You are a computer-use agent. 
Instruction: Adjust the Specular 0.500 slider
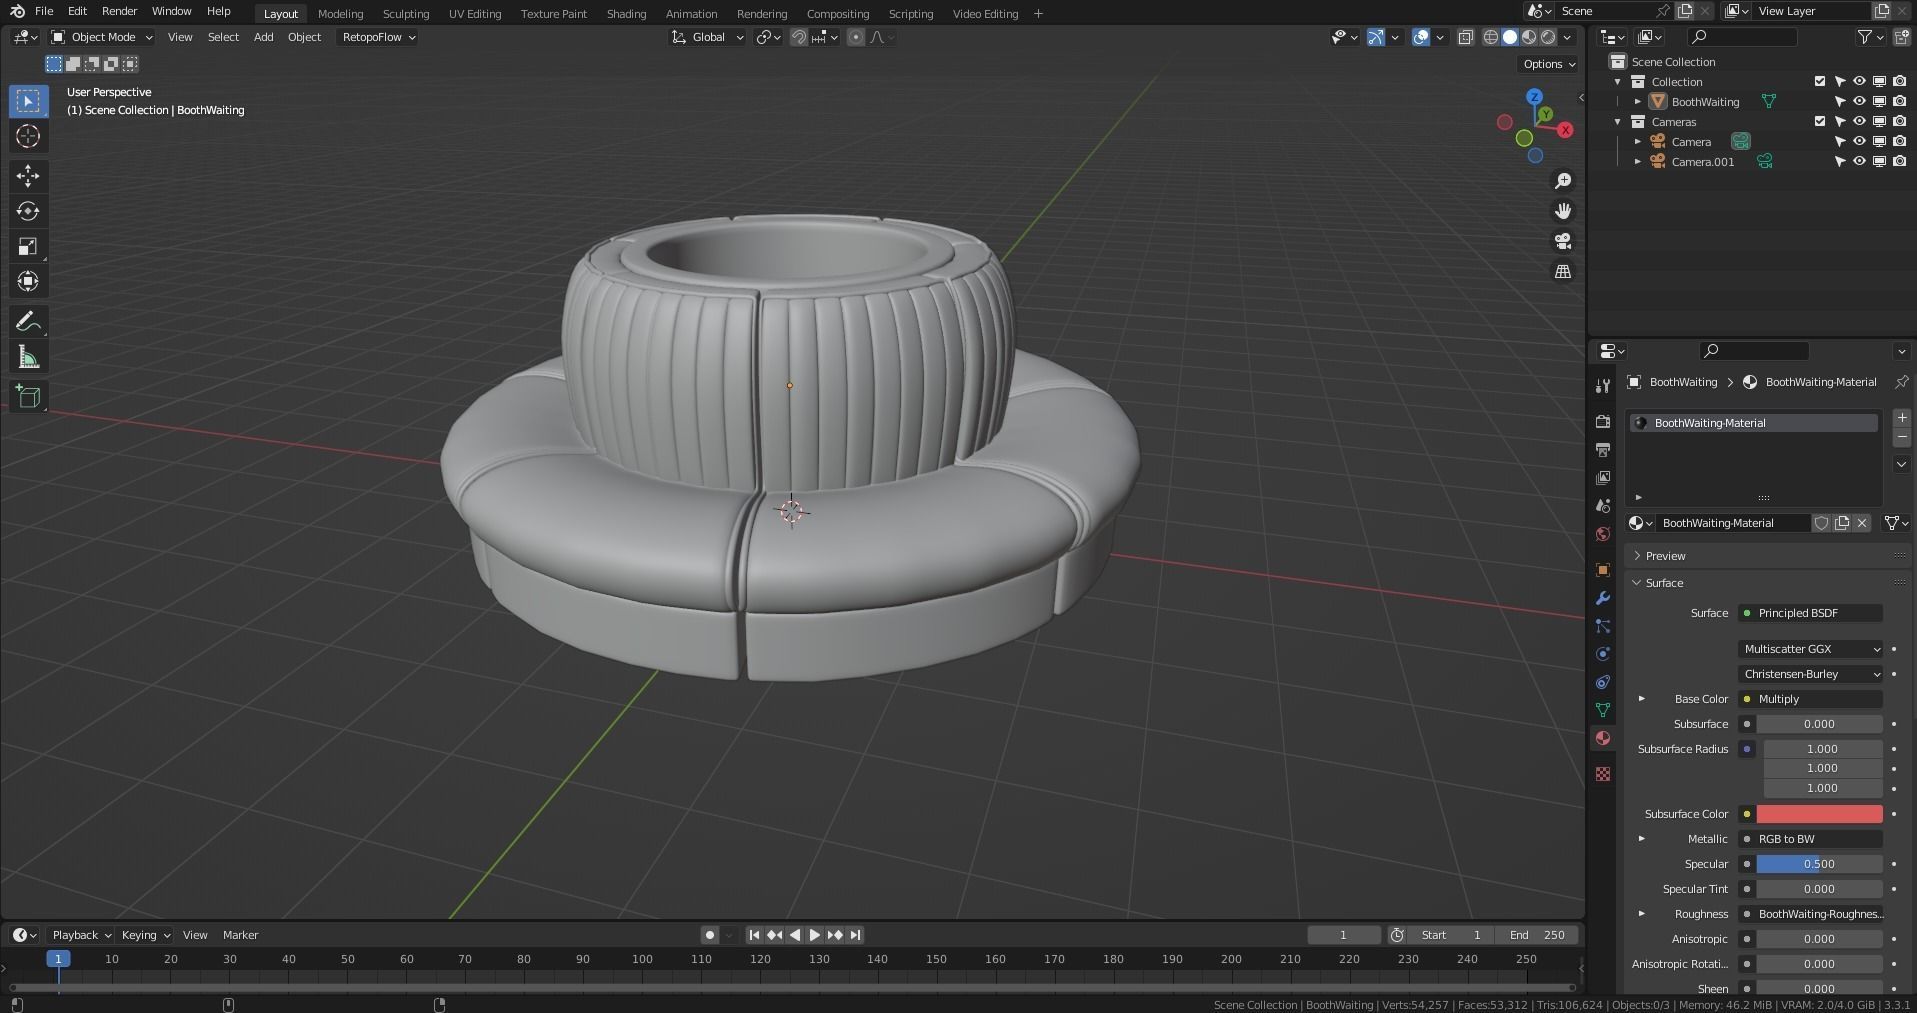point(1819,864)
